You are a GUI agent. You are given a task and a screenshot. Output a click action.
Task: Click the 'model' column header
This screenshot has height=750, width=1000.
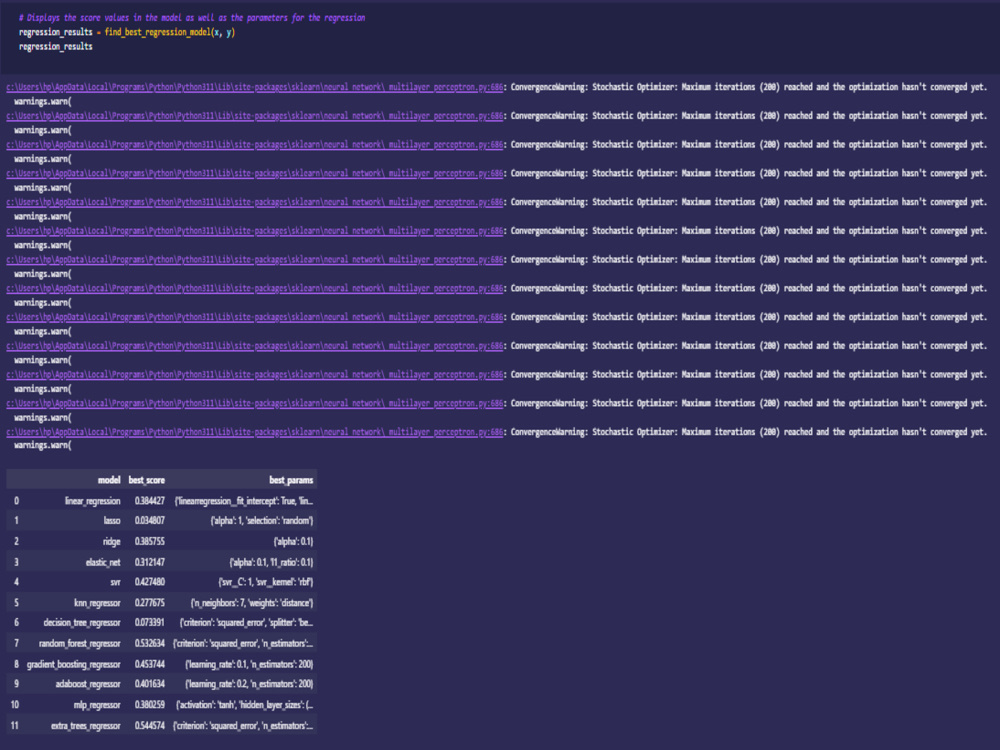(109, 480)
